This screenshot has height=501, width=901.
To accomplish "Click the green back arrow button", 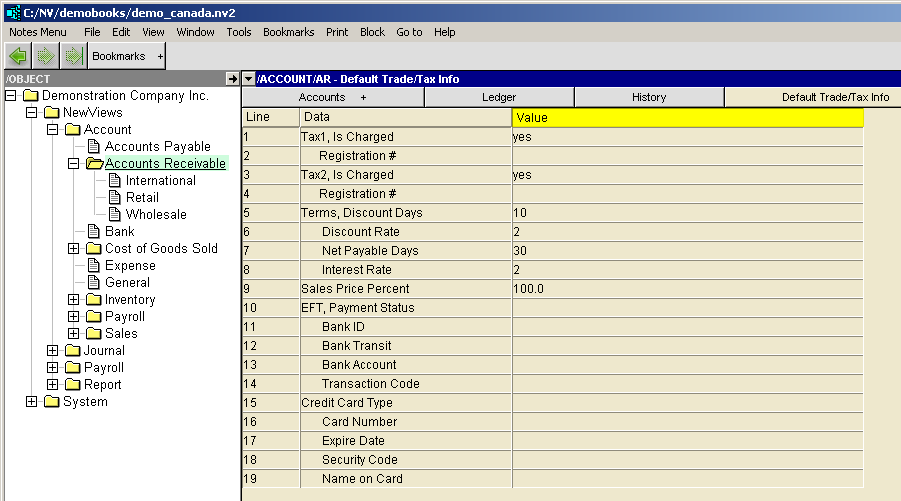I will [x=18, y=56].
